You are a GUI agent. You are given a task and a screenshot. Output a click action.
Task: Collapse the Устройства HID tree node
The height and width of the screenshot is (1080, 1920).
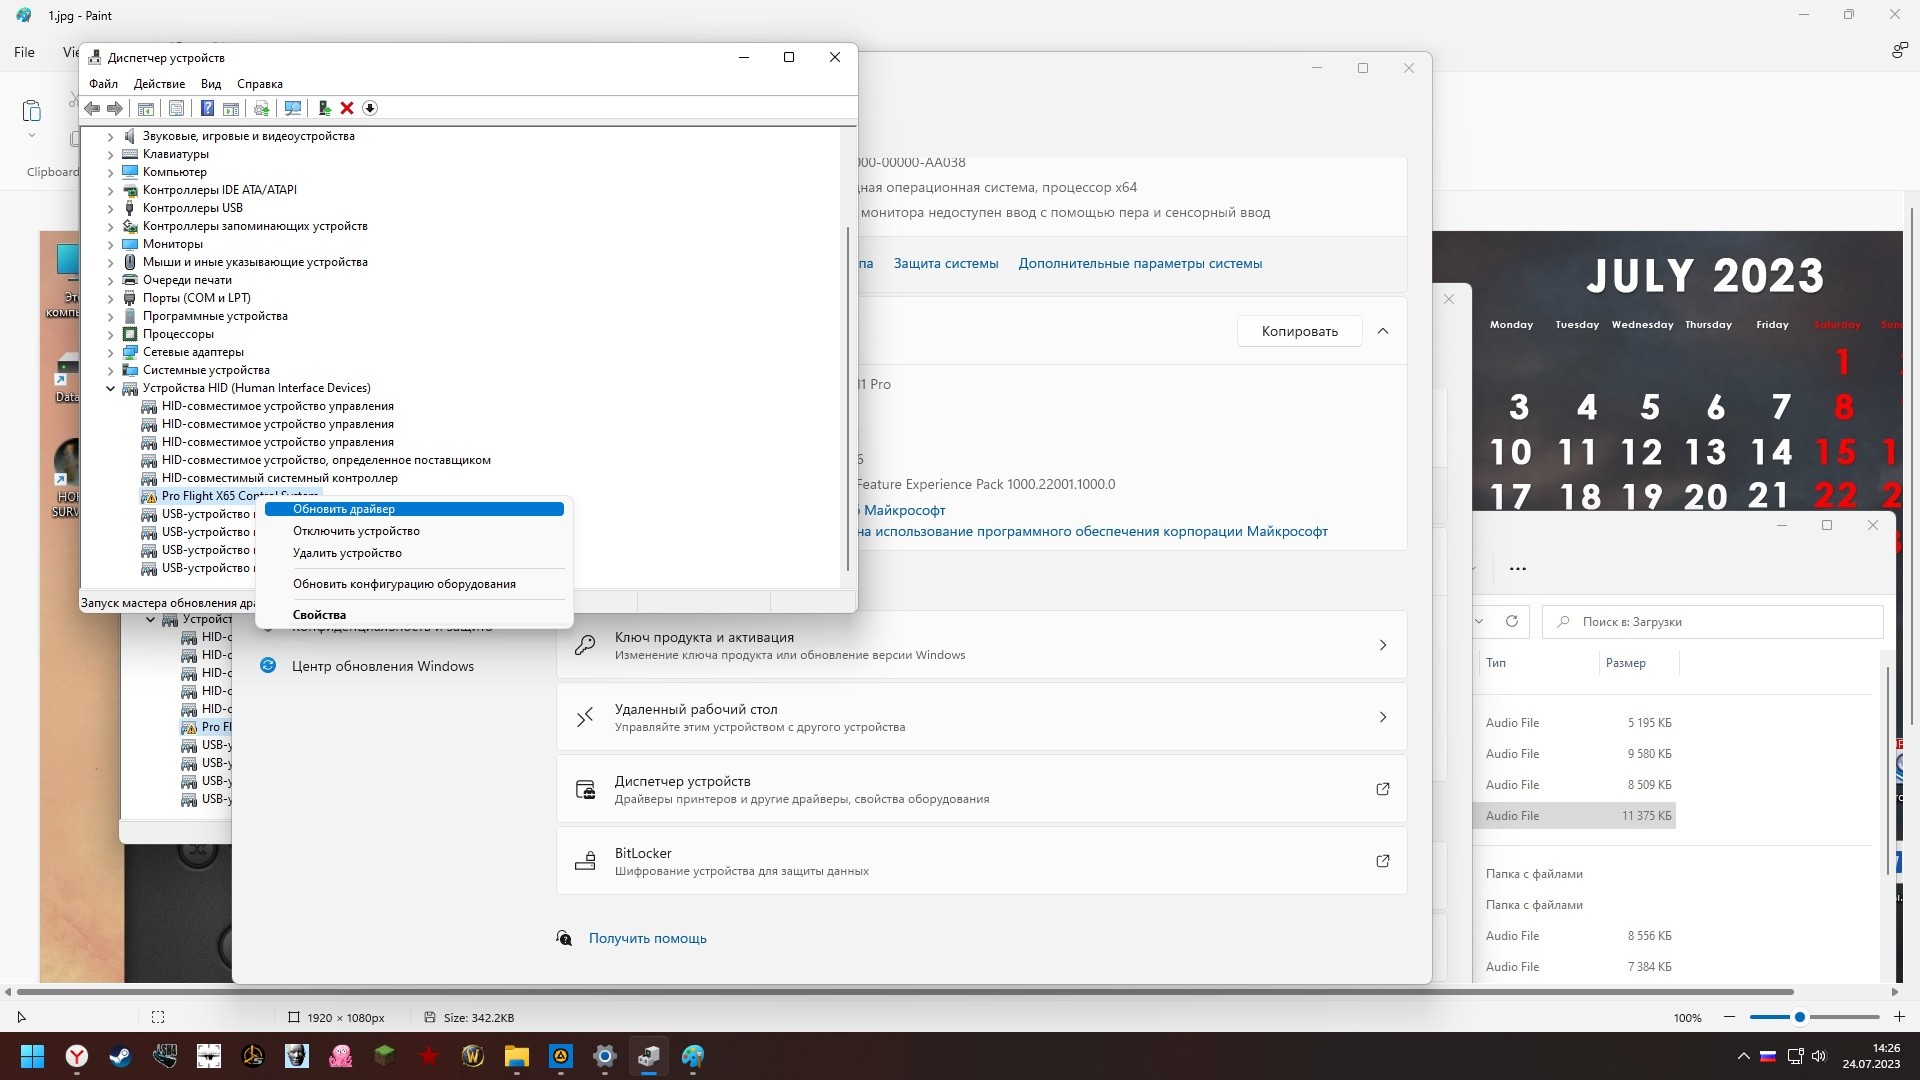111,388
